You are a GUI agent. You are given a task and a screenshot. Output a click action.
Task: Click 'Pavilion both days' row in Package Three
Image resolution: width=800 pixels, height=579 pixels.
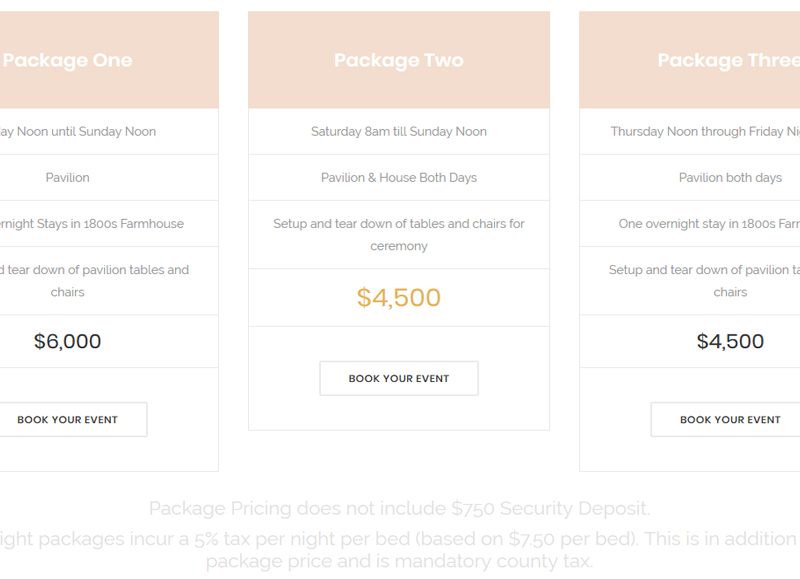690,178
